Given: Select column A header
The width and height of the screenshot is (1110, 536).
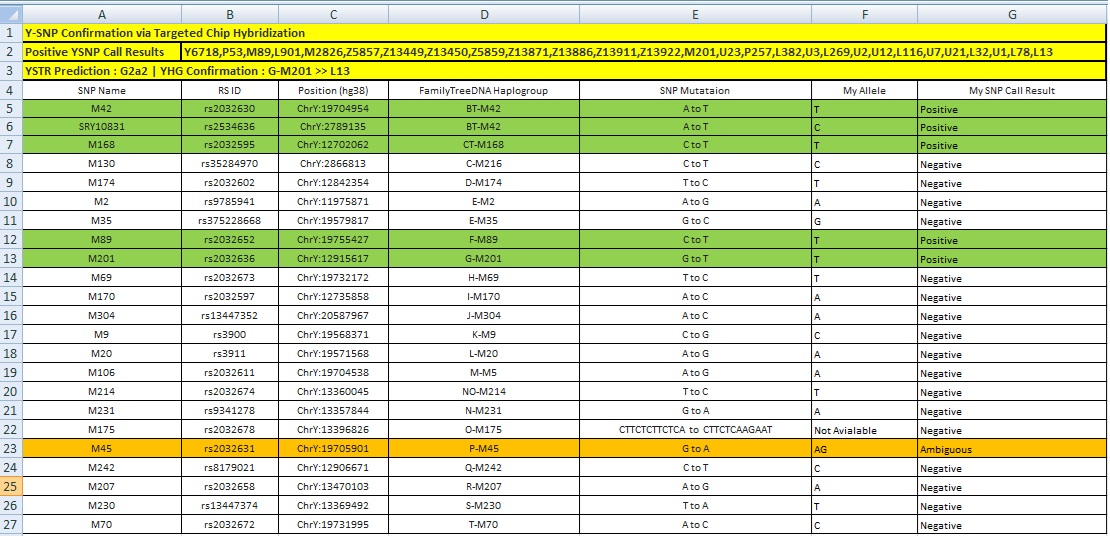Looking at the screenshot, I should click(x=102, y=14).
